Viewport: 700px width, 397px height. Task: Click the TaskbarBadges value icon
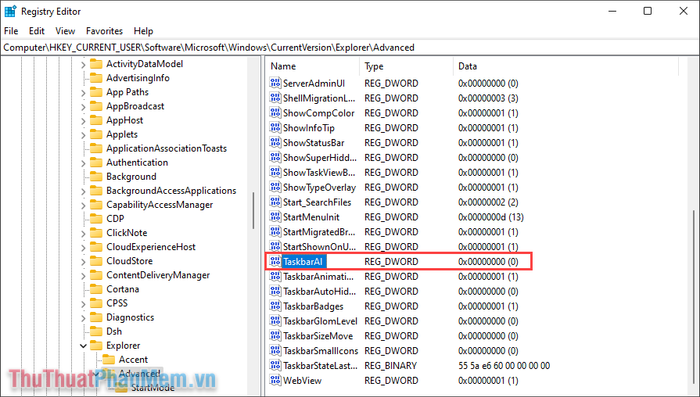tap(275, 306)
